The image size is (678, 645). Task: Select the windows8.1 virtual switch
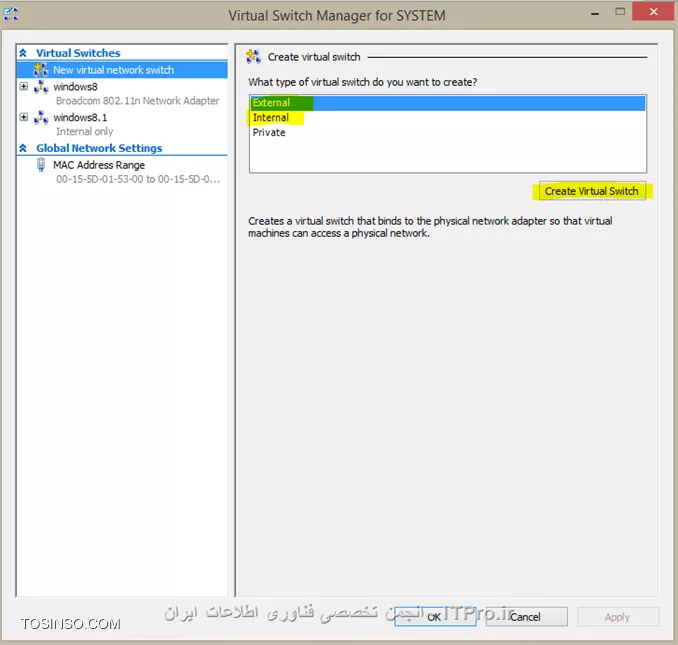point(80,118)
